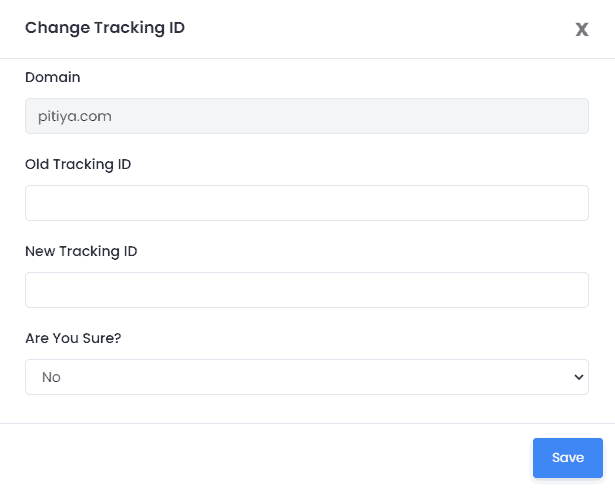
Task: Expand the Are You Sure dropdown chevron
Action: pos(579,377)
